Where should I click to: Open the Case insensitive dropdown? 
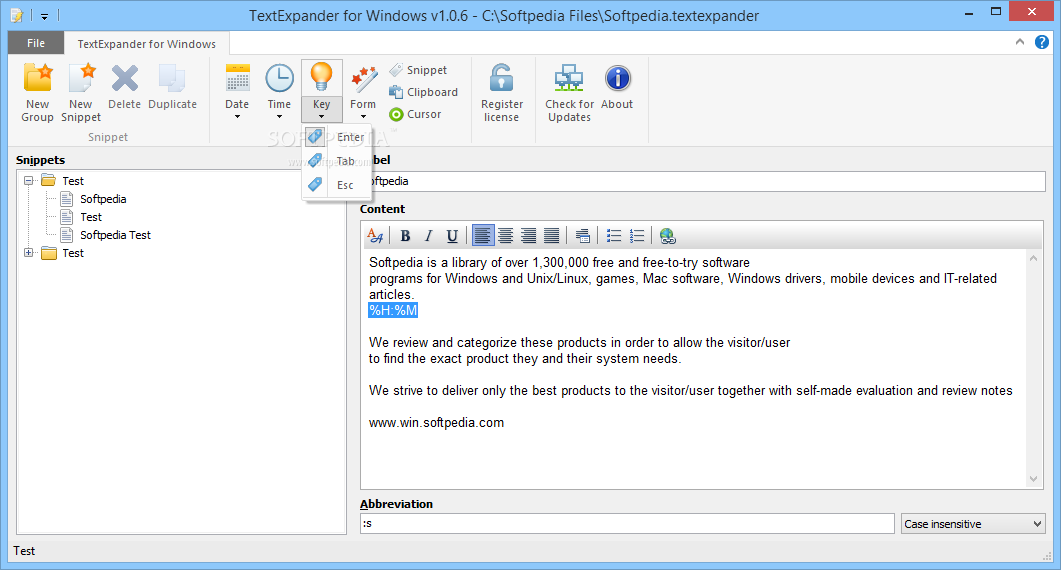point(973,523)
